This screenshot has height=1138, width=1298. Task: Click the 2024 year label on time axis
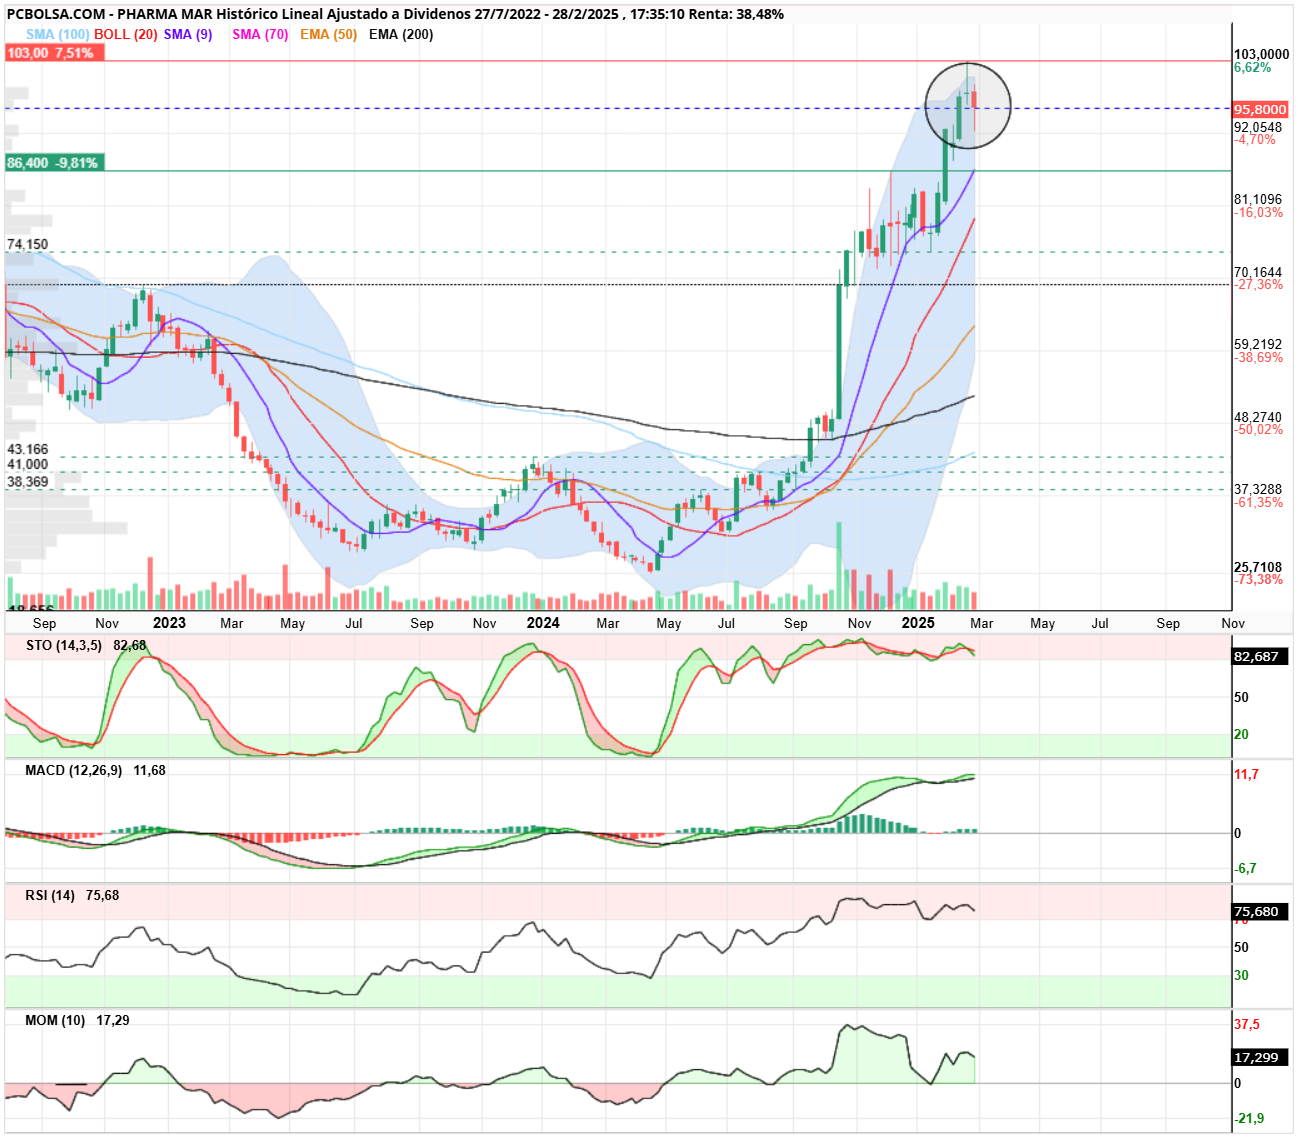click(x=543, y=623)
